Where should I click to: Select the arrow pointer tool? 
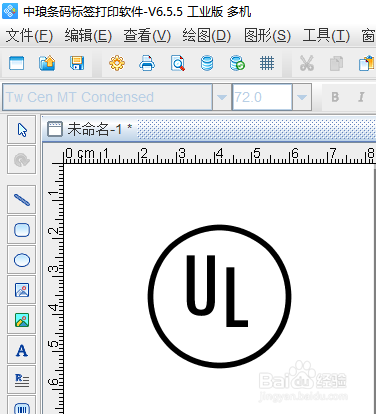[x=22, y=130]
